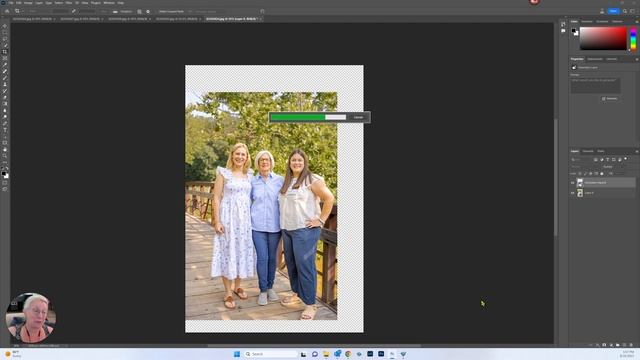Open the Image menu

coord(28,3)
